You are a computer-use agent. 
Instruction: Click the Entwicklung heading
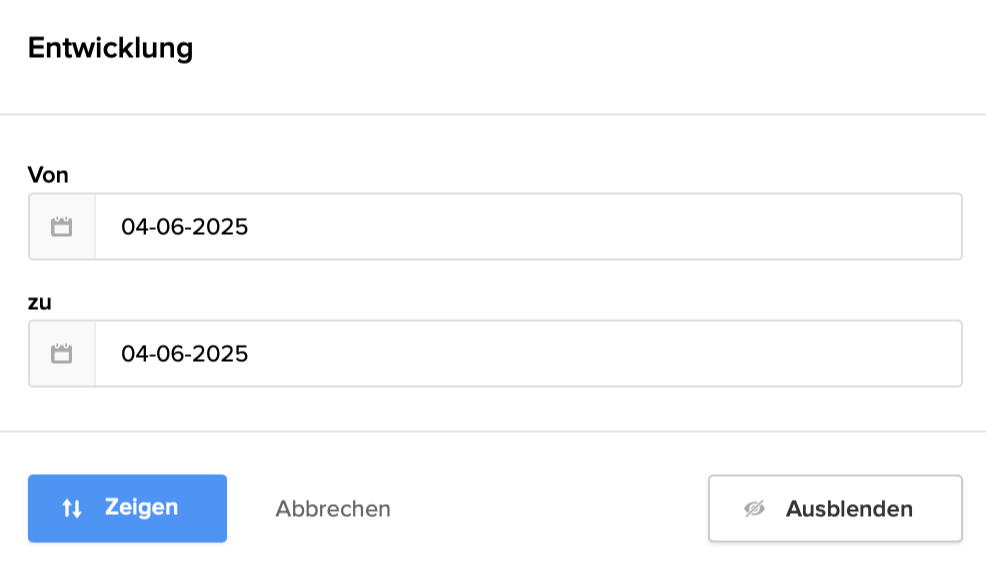(110, 48)
